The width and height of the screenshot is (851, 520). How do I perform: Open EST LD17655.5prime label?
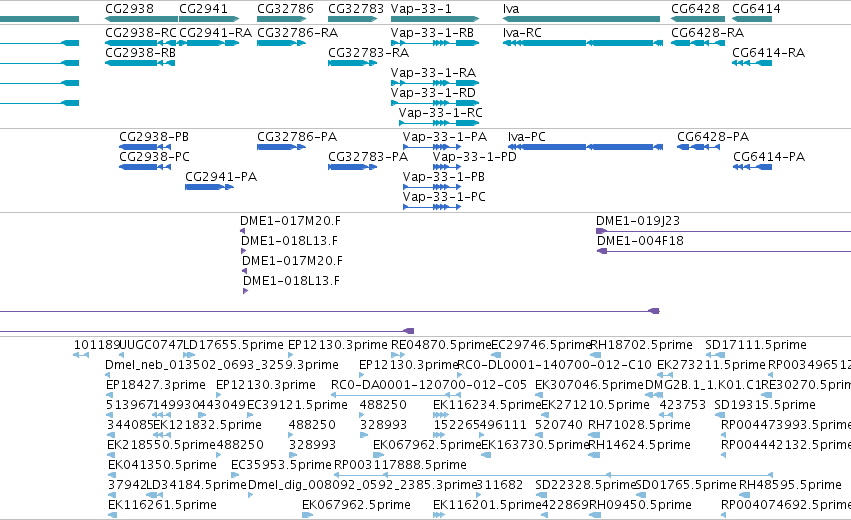point(233,345)
